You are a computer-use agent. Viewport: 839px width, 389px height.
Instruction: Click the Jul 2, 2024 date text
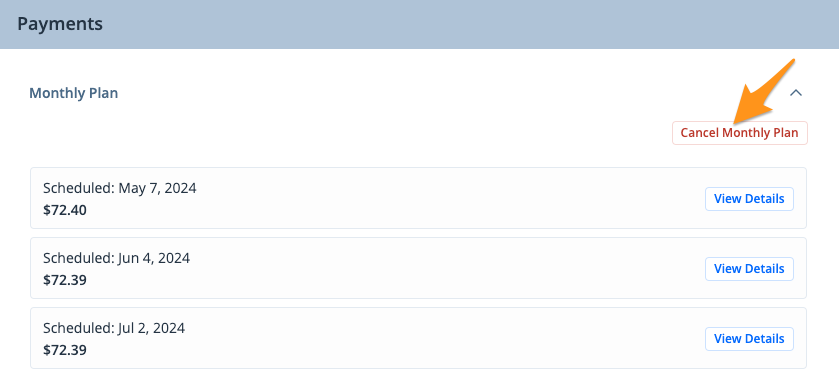152,328
